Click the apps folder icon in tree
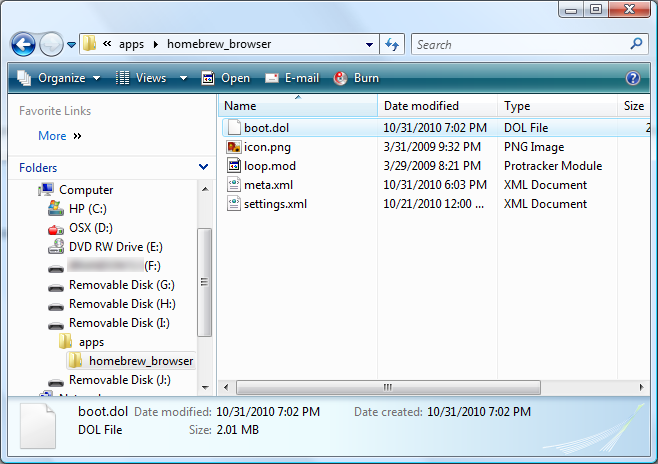Viewport: 658px width, 464px height. 65,341
